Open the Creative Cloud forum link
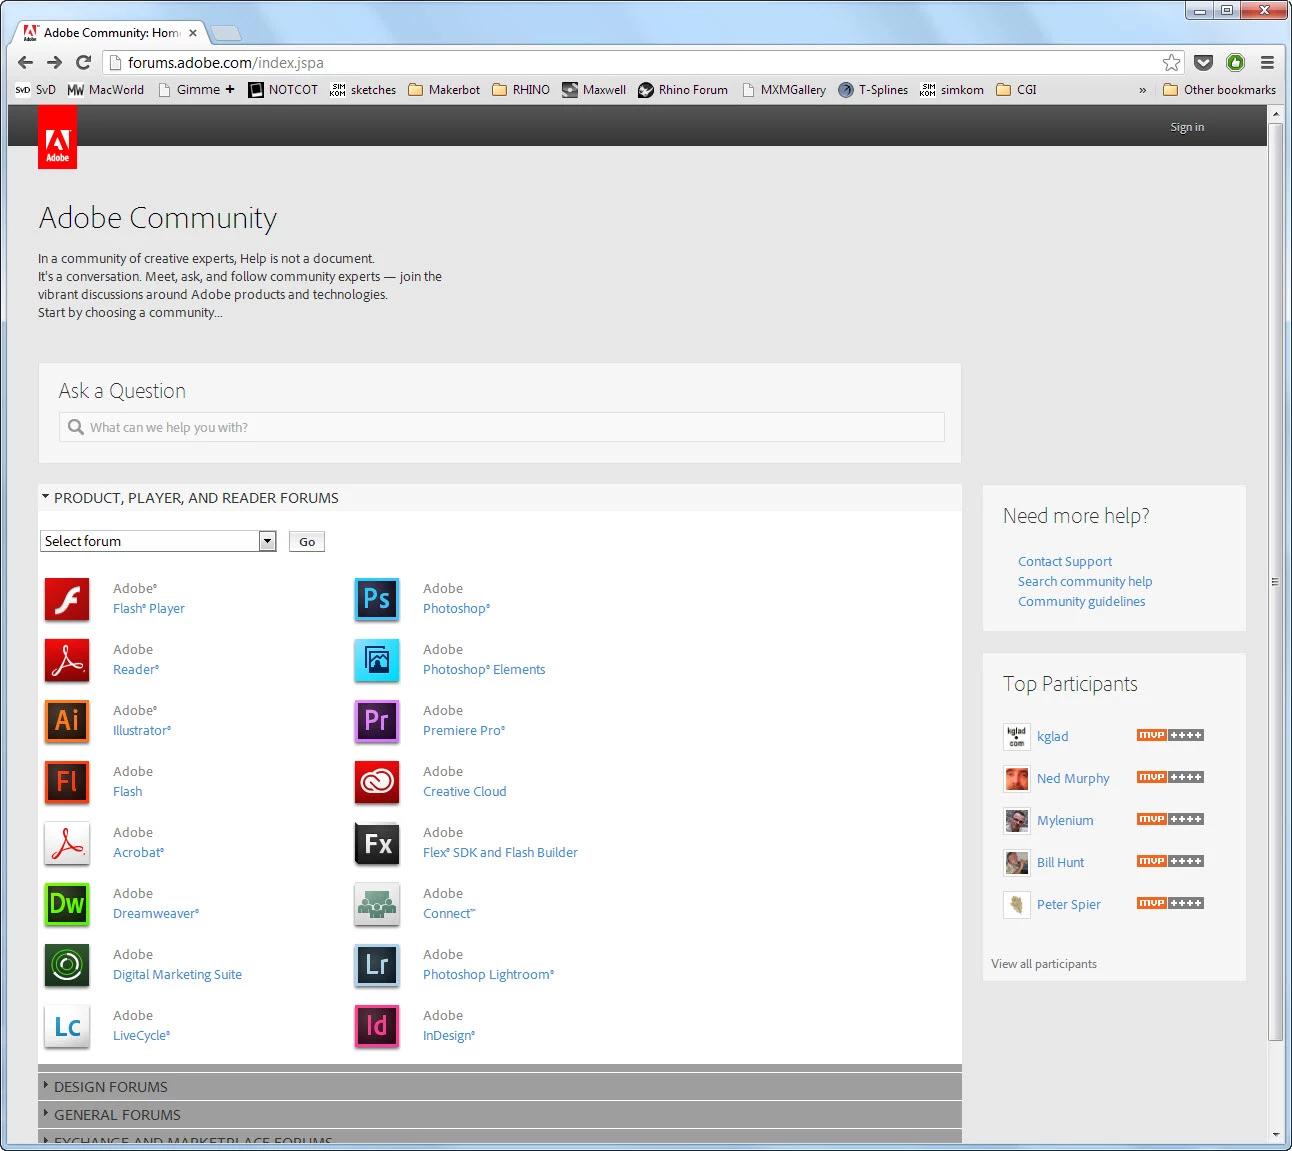Image resolution: width=1292 pixels, height=1151 pixels. pyautogui.click(x=464, y=792)
